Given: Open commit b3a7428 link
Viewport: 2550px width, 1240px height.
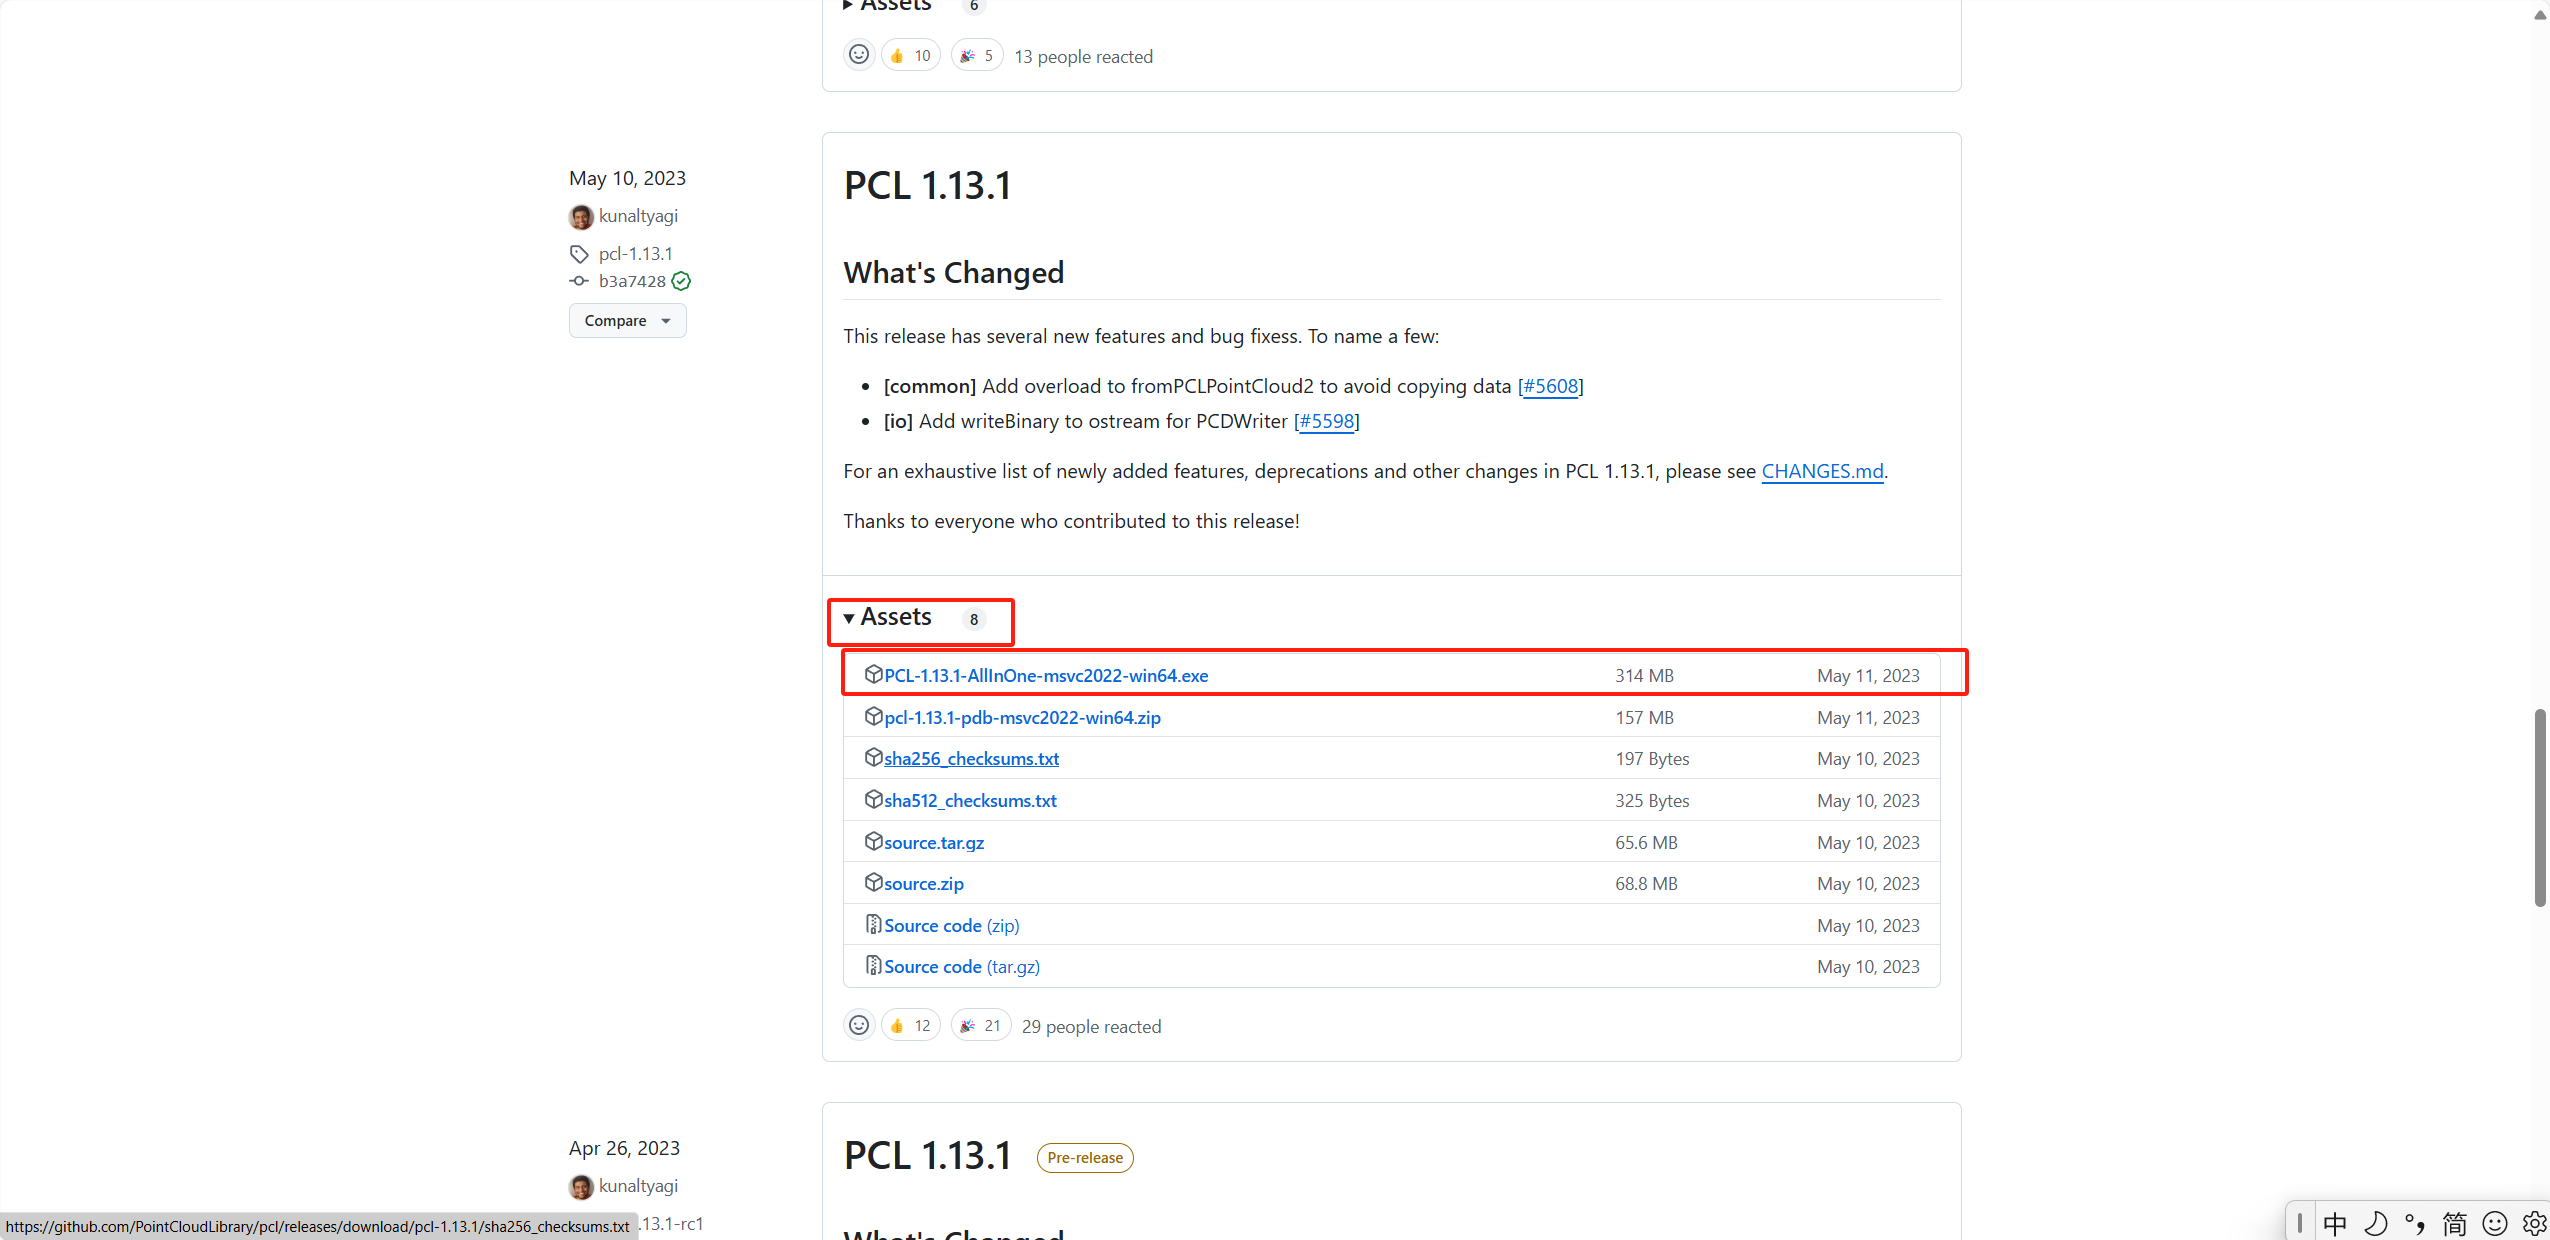Looking at the screenshot, I should click(x=632, y=281).
